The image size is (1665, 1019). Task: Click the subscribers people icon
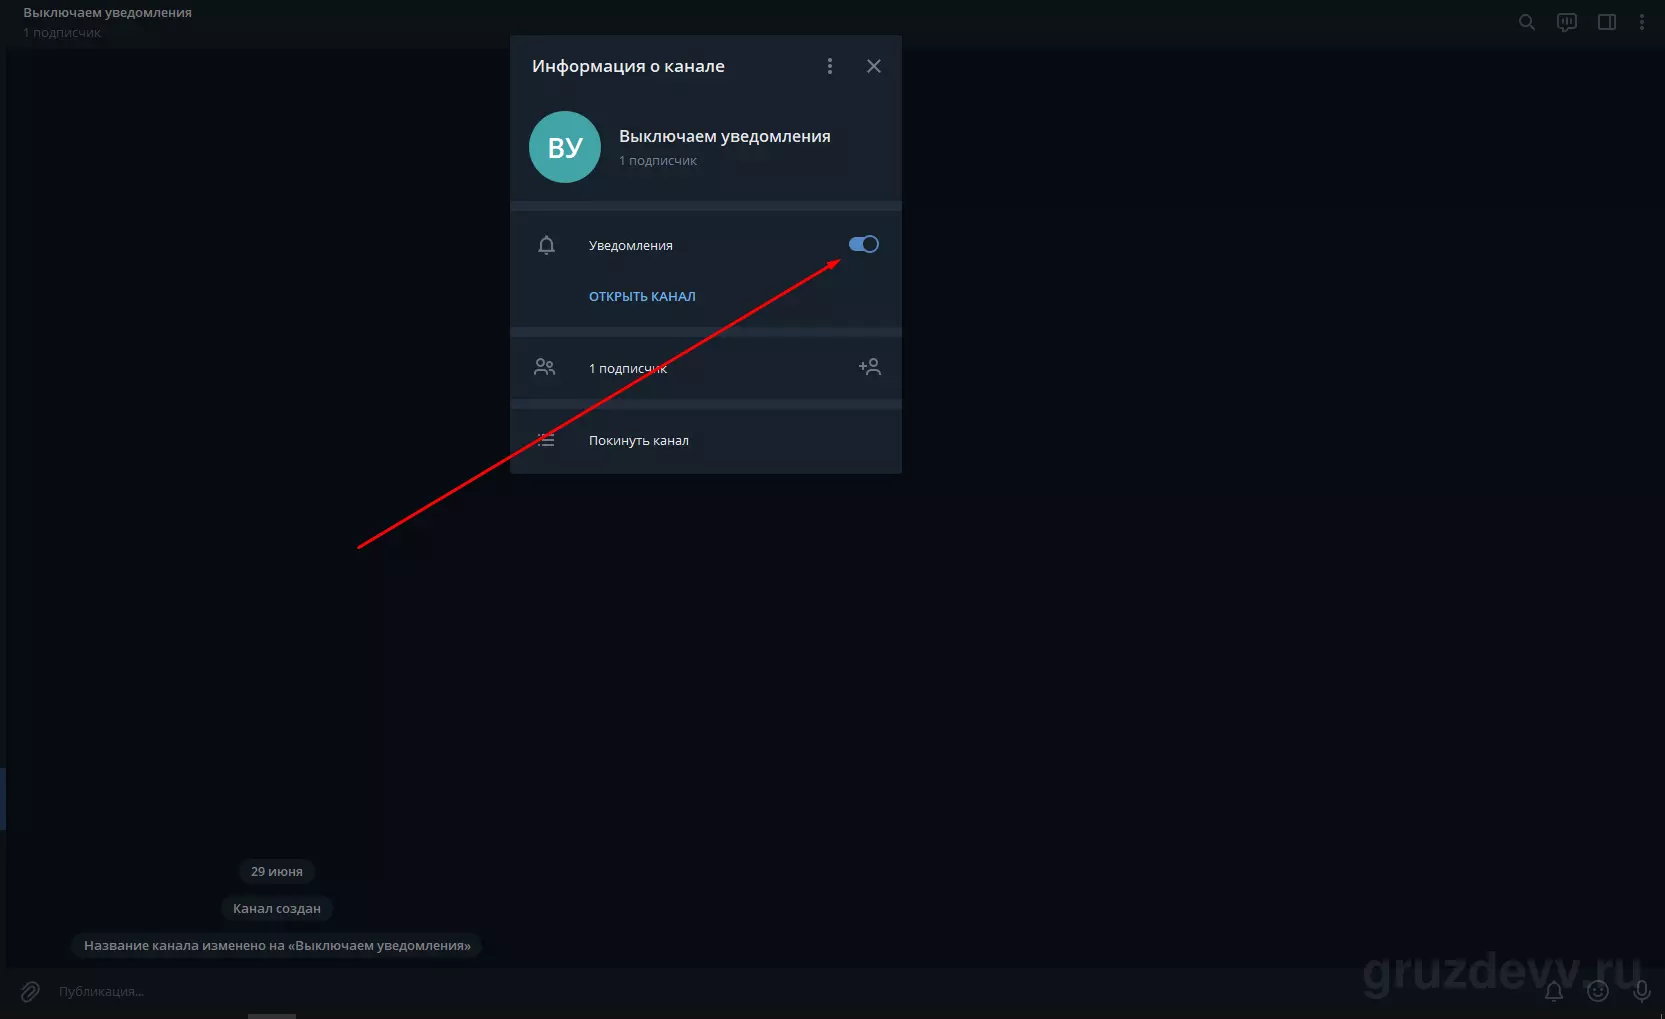(545, 367)
